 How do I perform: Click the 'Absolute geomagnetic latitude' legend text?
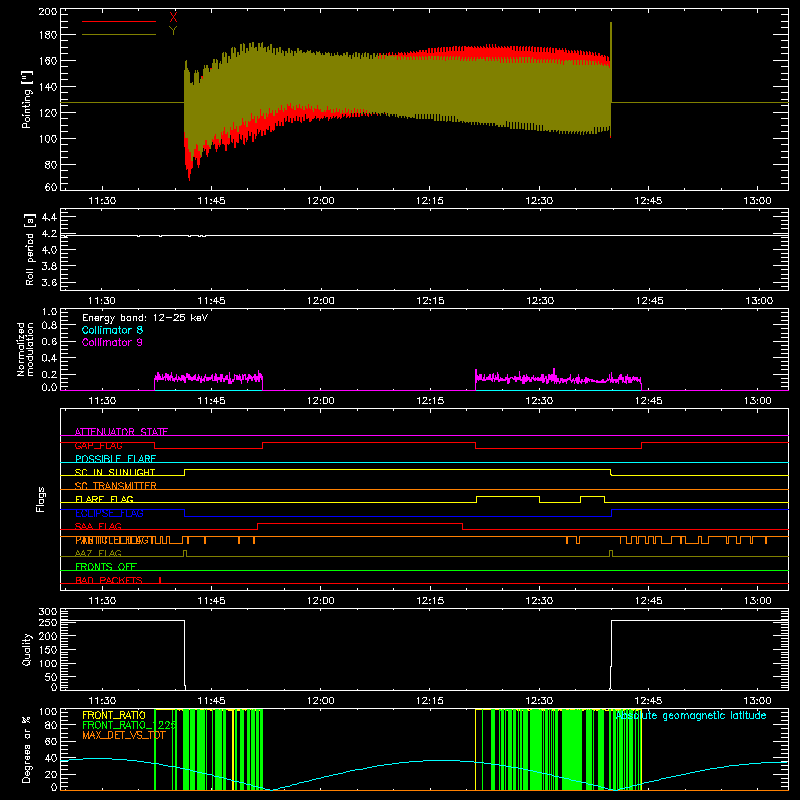point(691,716)
